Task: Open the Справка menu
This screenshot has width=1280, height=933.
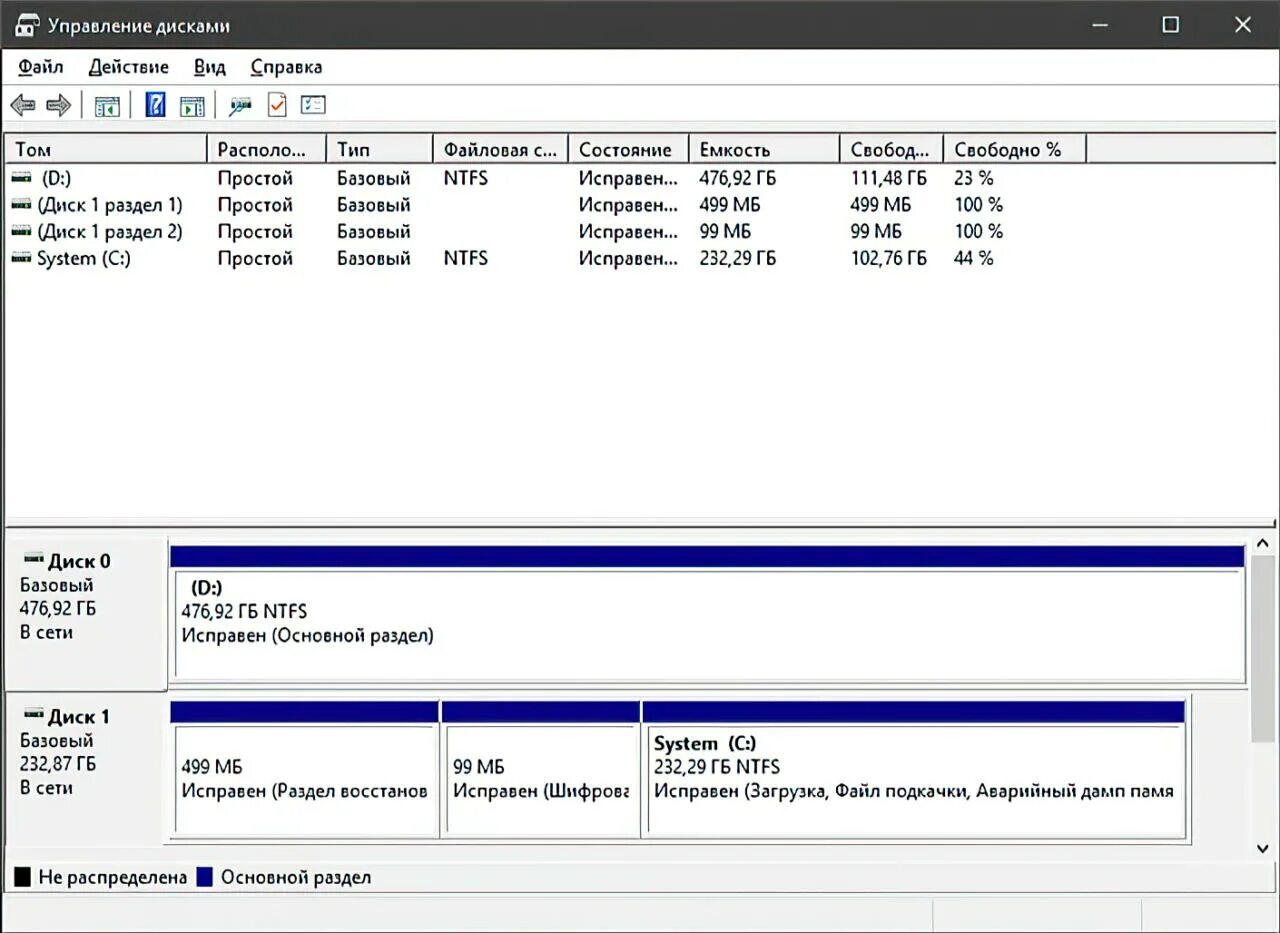Action: click(x=286, y=67)
